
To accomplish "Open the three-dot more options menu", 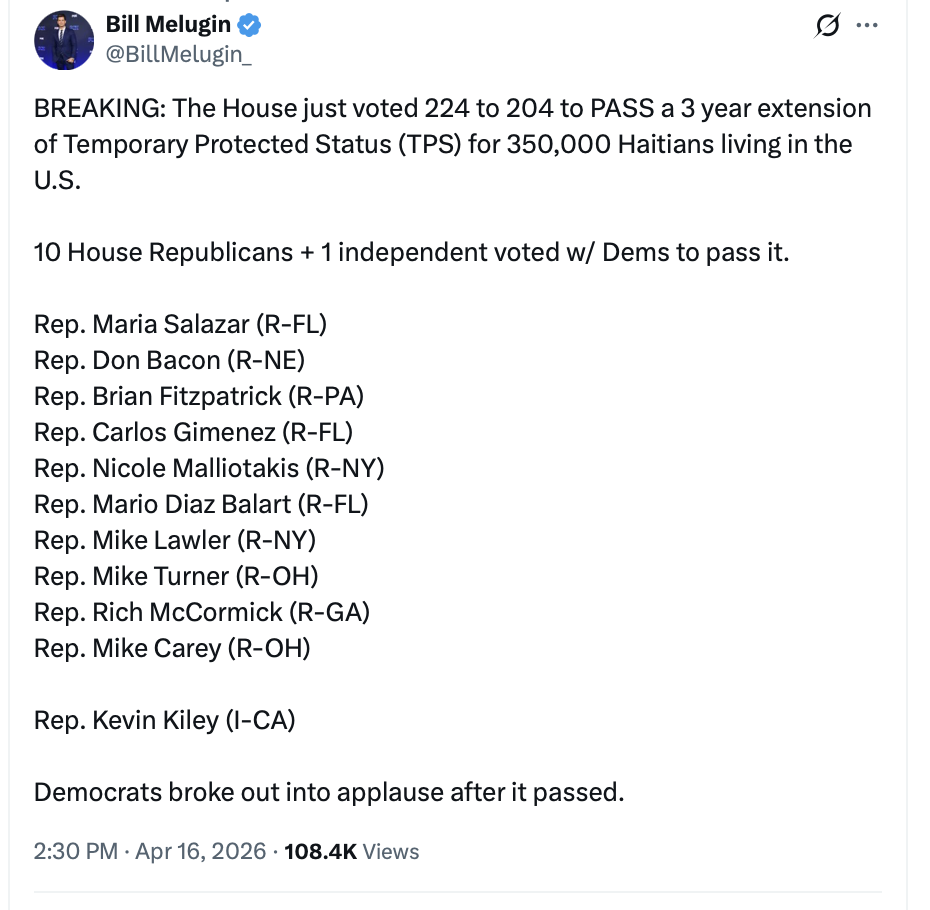I will coord(868,25).
